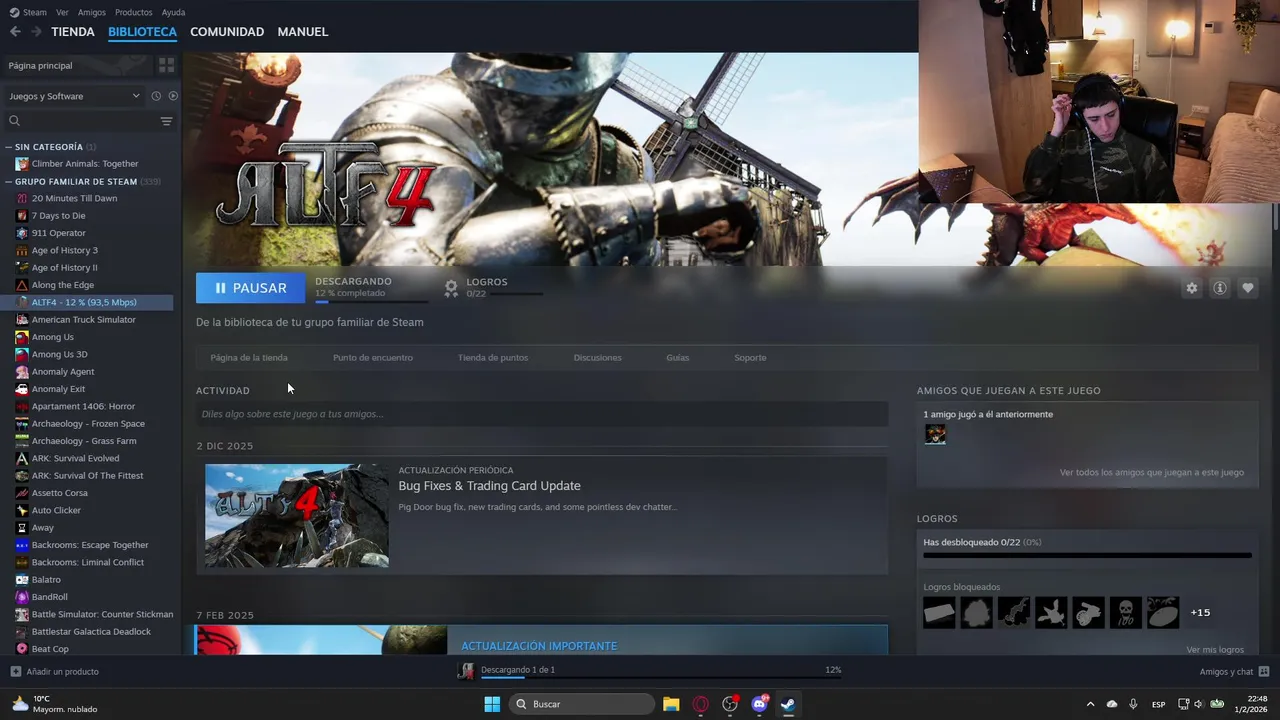1280x720 pixels.
Task: Go to COMUNIDAD tab
Action: coord(227,32)
